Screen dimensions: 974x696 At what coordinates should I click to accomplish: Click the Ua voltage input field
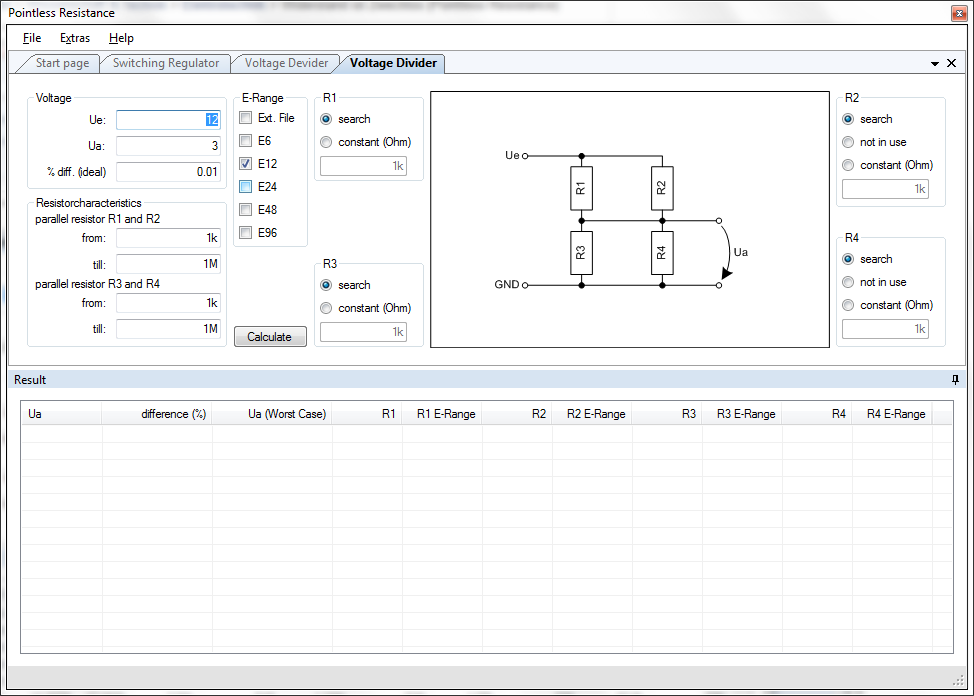[x=168, y=146]
